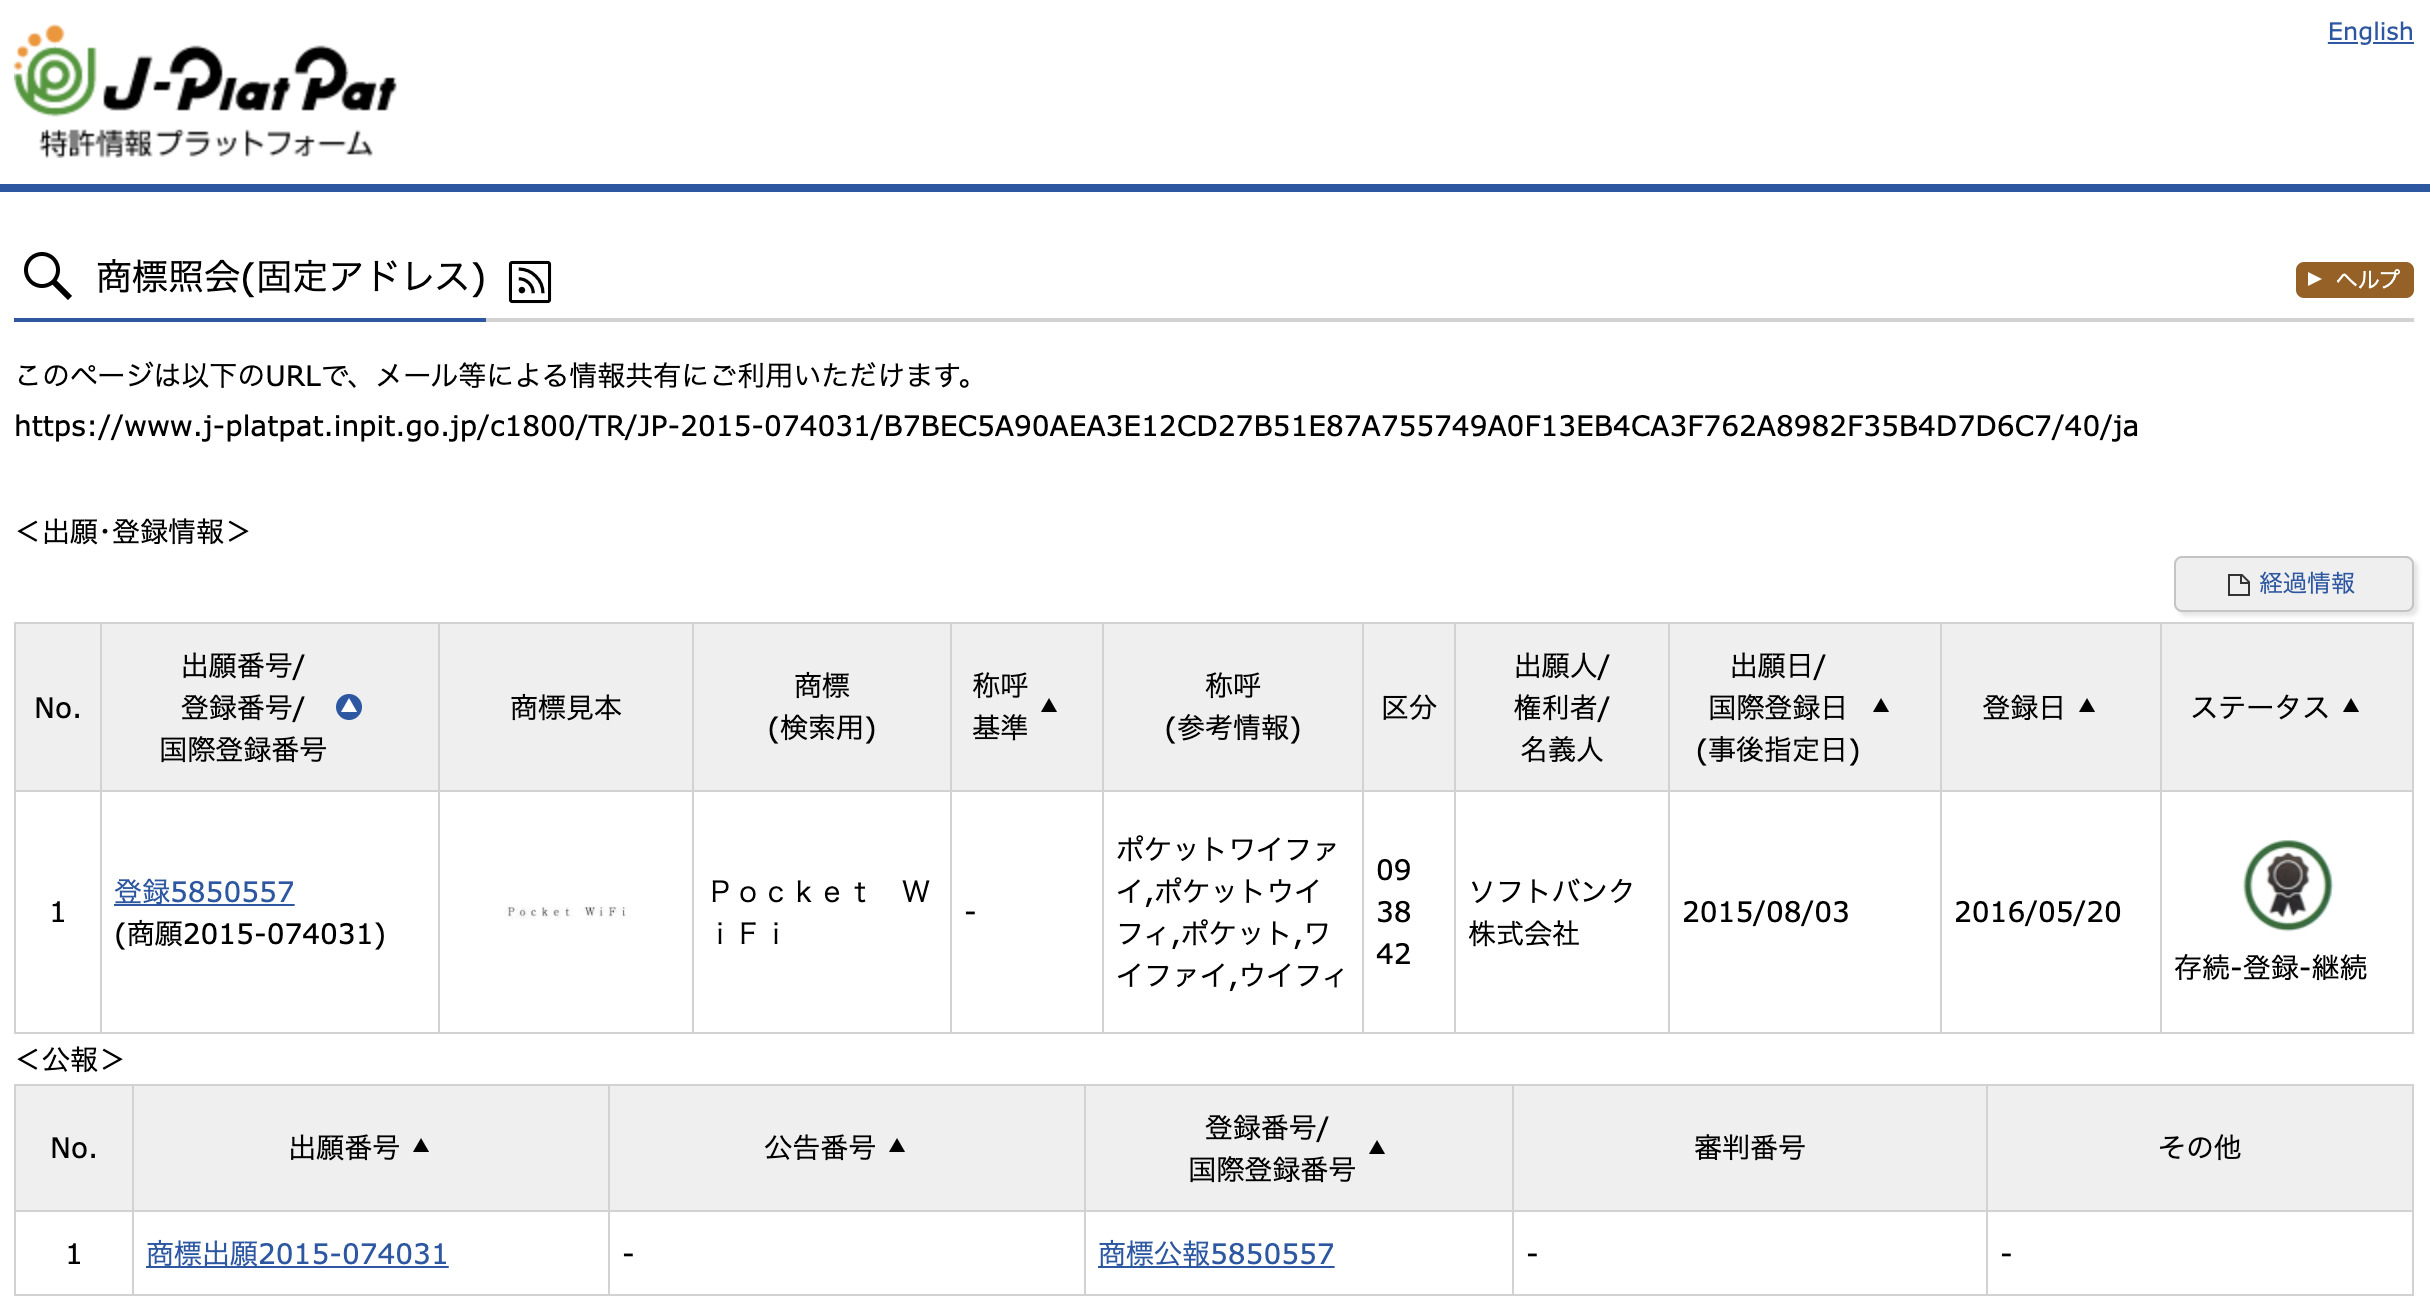Open registration link 登録5850557

(204, 891)
